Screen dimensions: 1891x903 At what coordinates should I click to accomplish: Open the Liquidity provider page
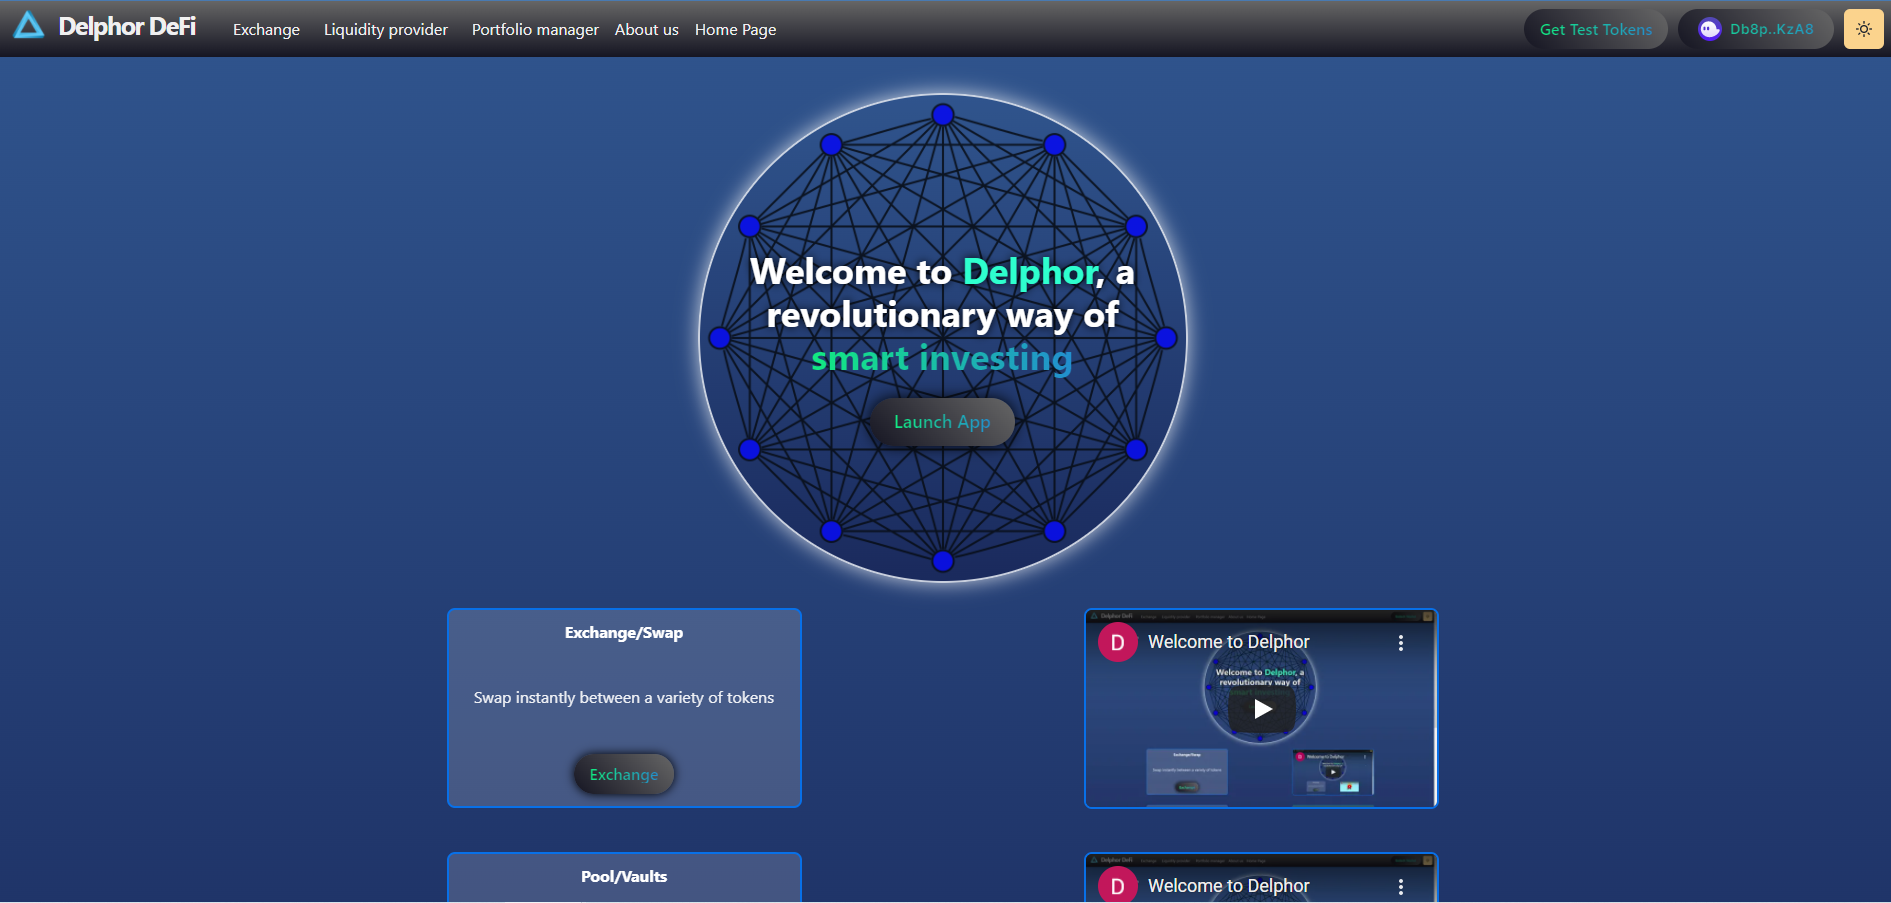tap(386, 30)
